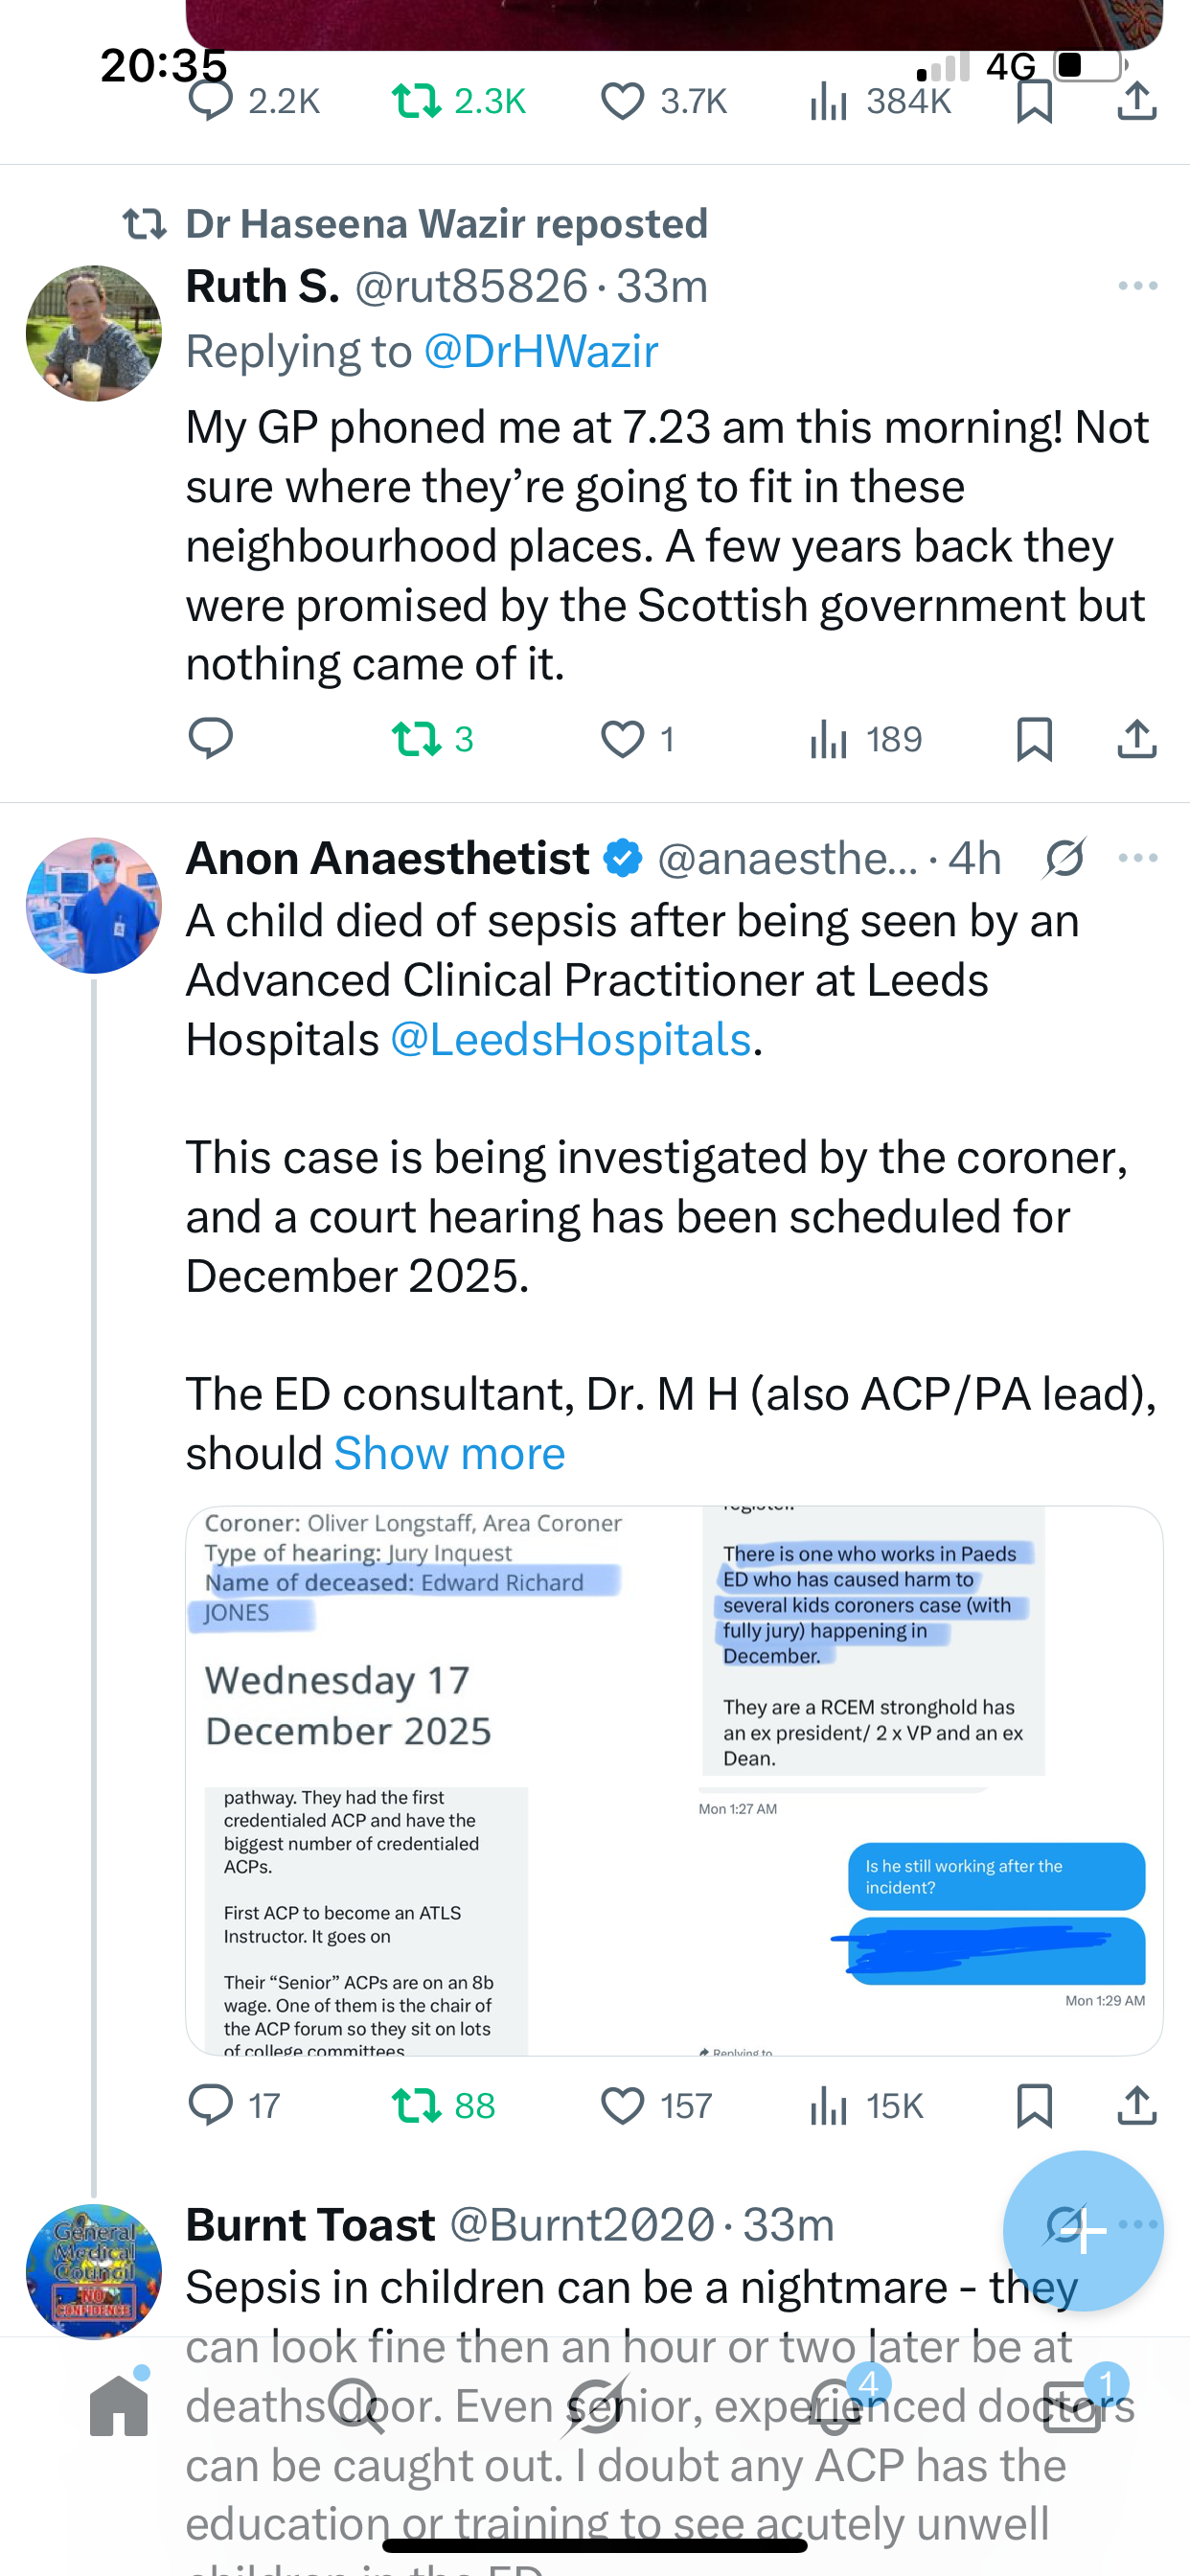
Task: Open the @LeedsHospitals mention link
Action: (x=570, y=1039)
